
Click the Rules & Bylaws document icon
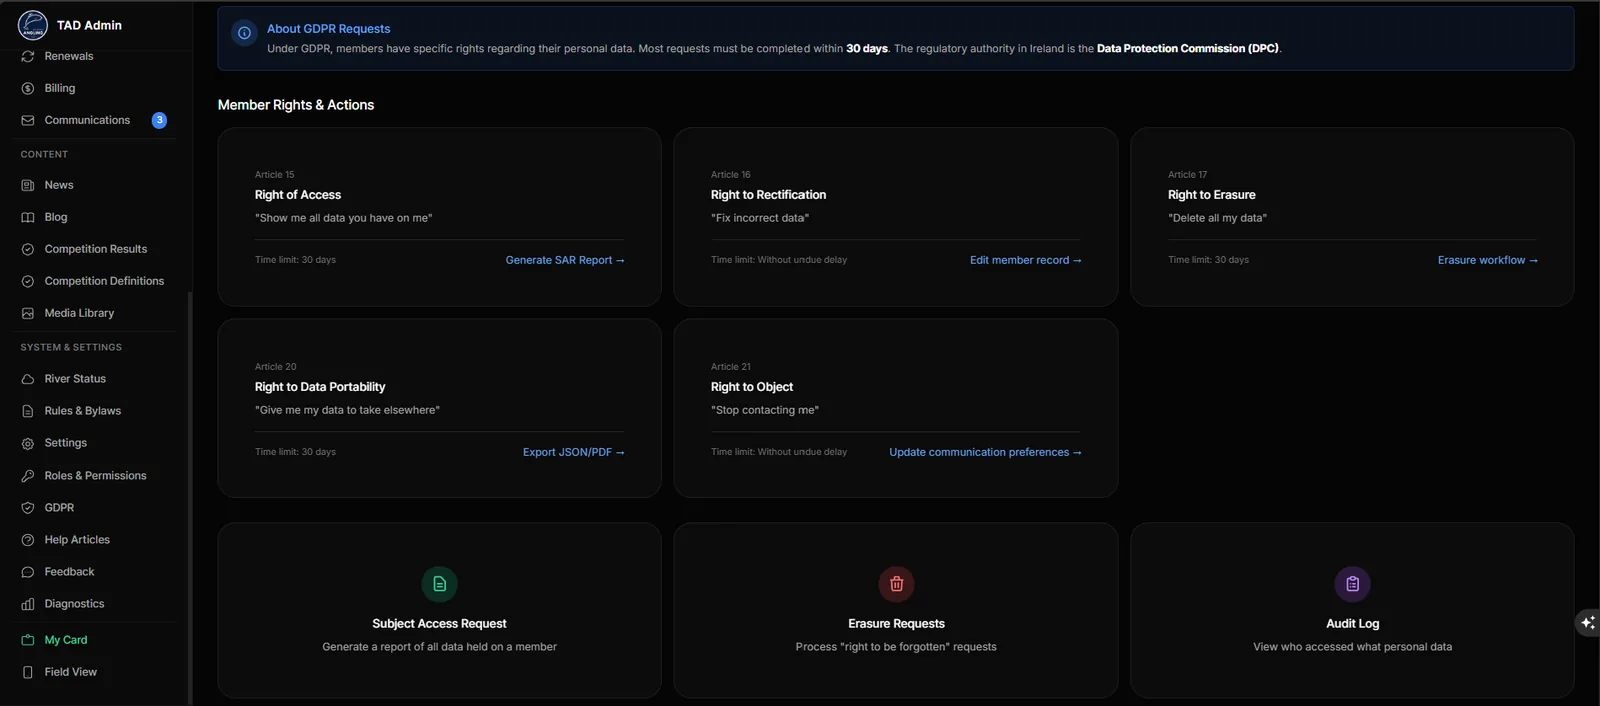28,411
